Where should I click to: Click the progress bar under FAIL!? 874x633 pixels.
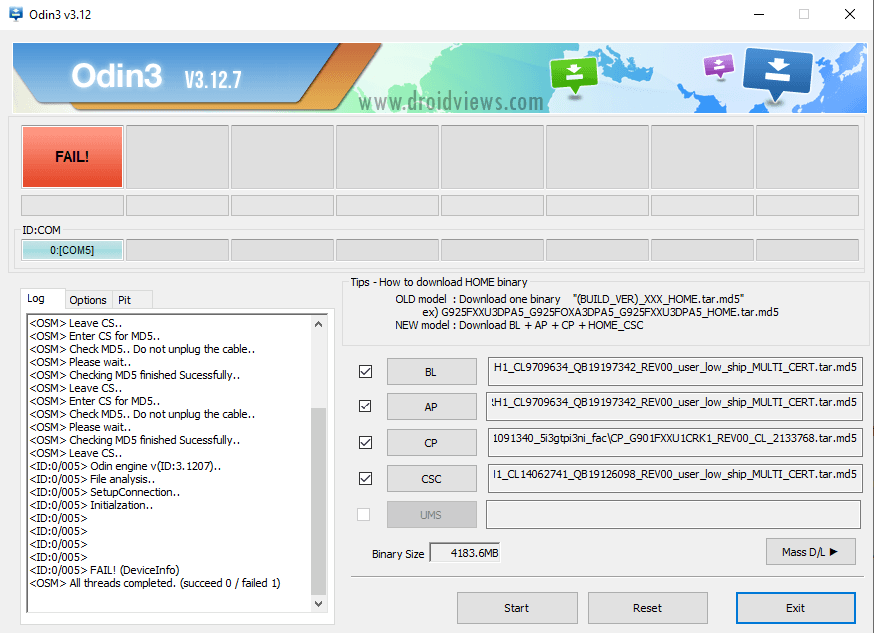tap(72, 205)
